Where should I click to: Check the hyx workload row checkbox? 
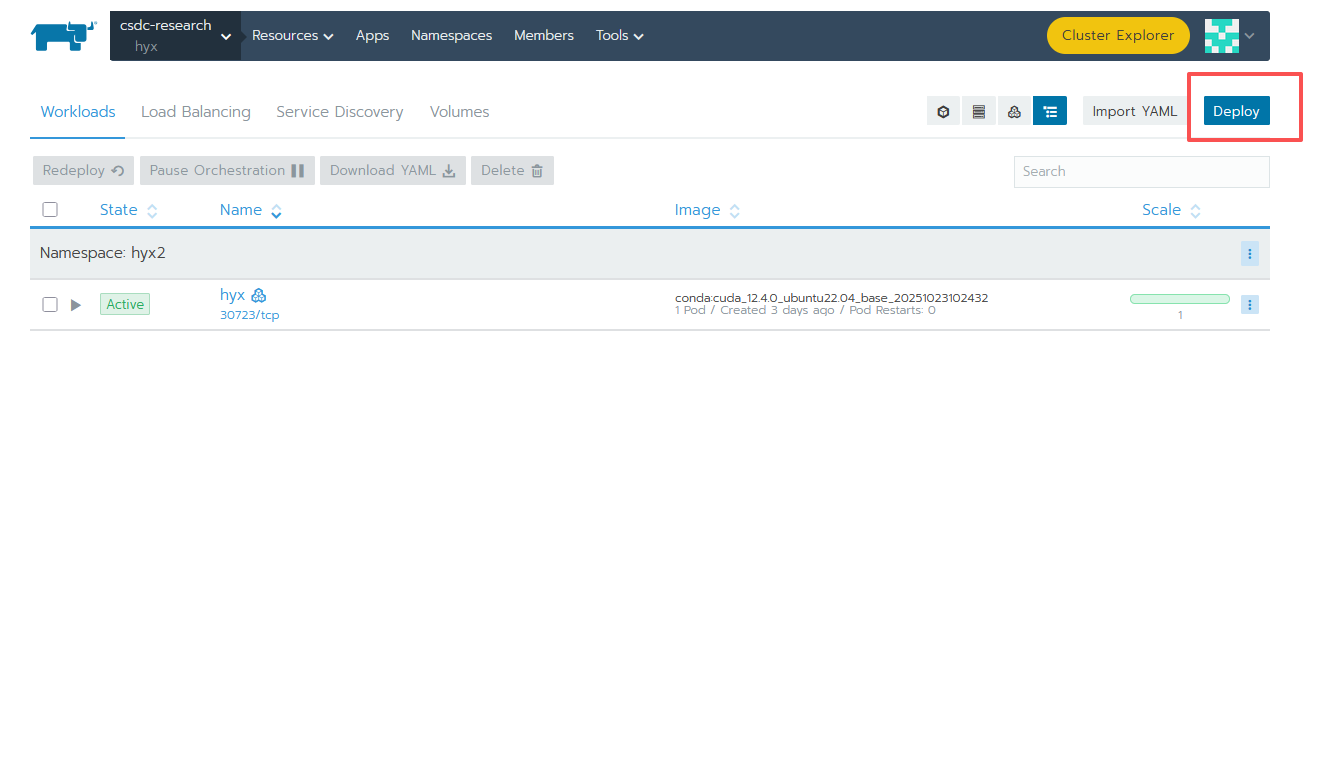(x=50, y=305)
